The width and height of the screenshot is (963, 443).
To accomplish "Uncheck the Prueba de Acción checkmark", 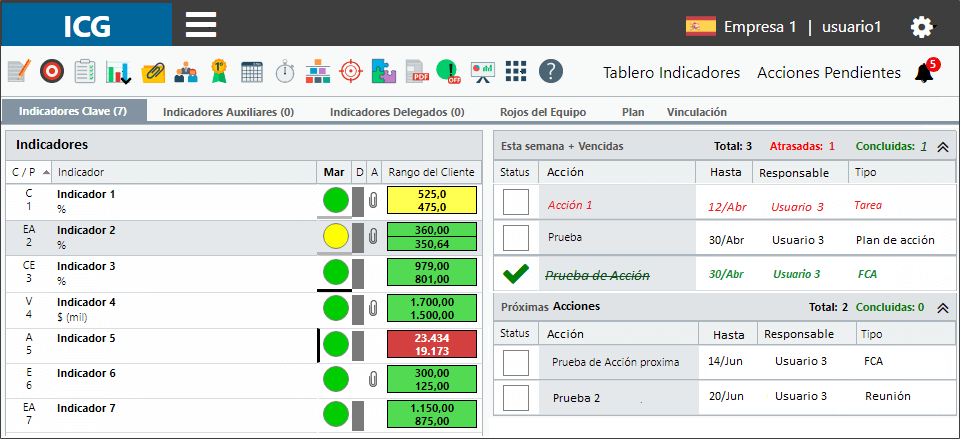I will [516, 274].
